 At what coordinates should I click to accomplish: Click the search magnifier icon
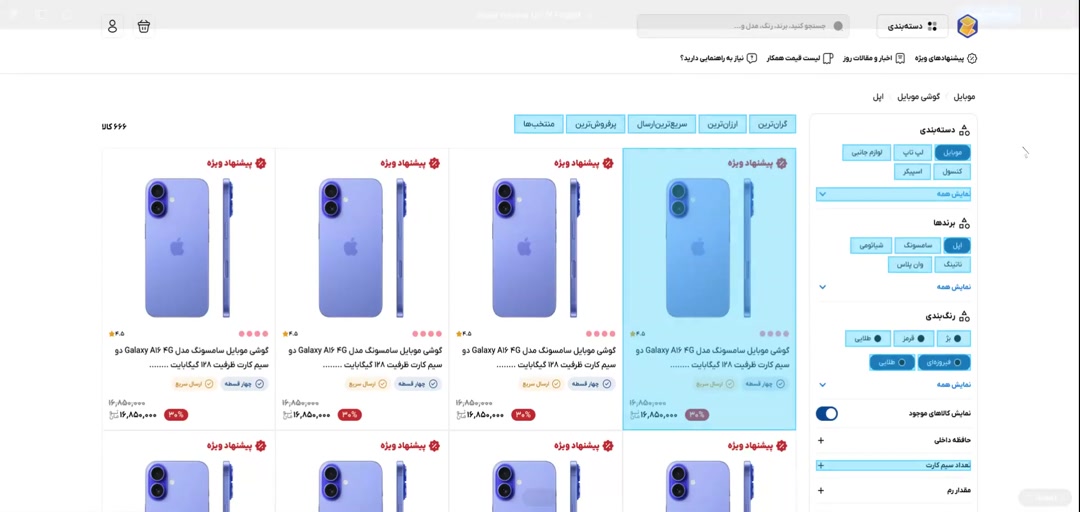point(838,26)
